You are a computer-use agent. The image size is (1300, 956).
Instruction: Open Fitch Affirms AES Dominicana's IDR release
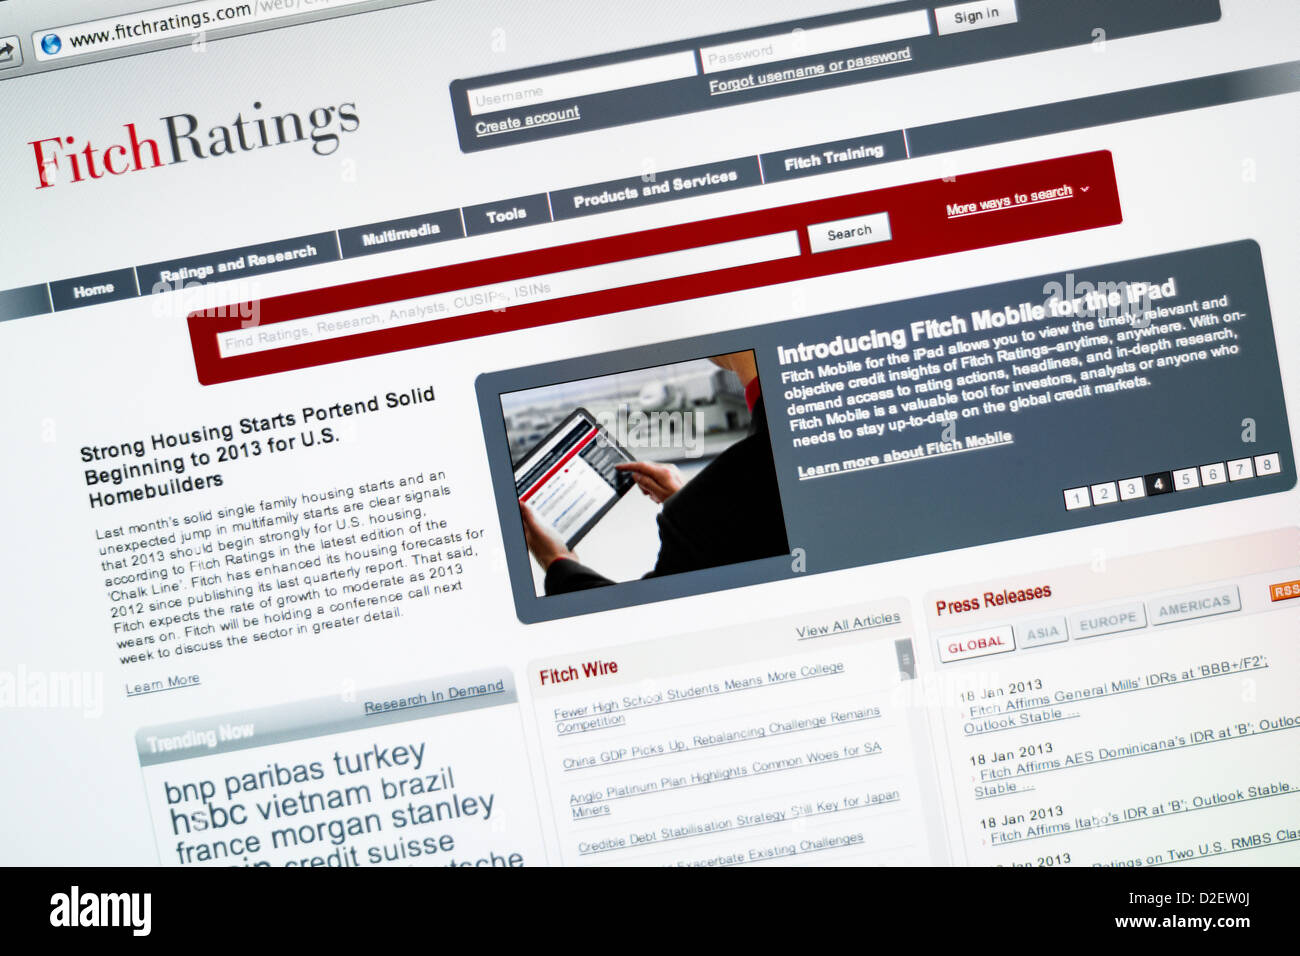click(1137, 756)
